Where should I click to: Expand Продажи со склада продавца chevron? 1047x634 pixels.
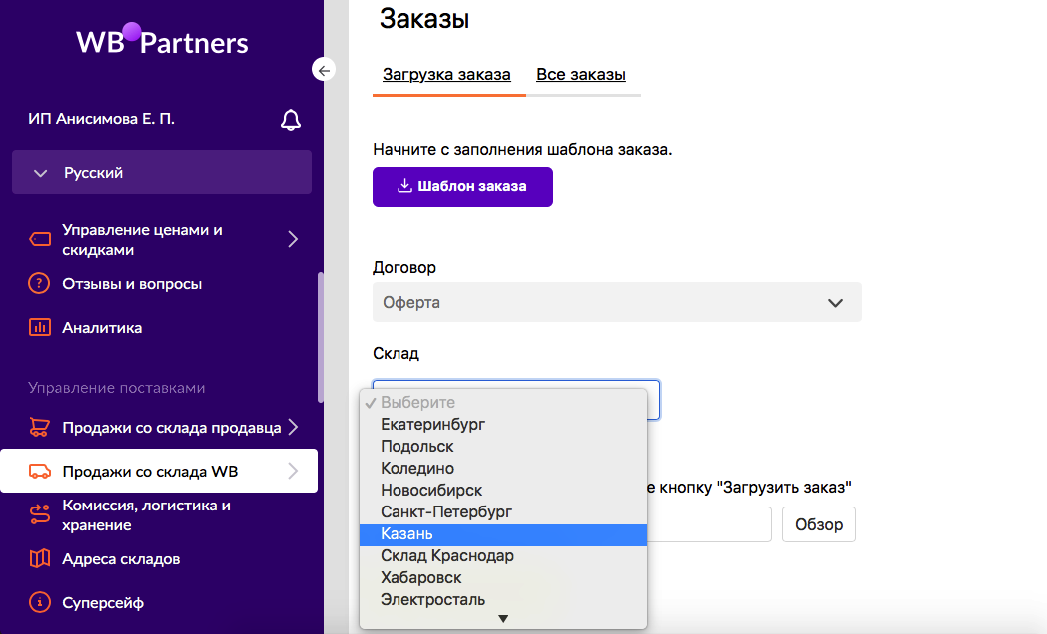pyautogui.click(x=292, y=428)
